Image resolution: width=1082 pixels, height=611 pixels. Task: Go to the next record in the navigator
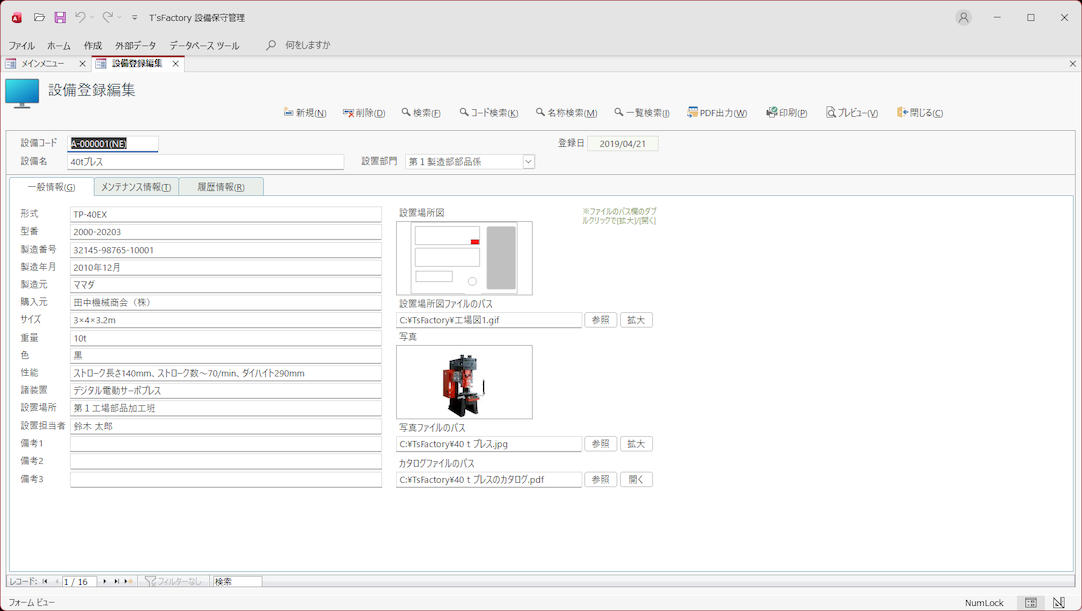pyautogui.click(x=105, y=581)
